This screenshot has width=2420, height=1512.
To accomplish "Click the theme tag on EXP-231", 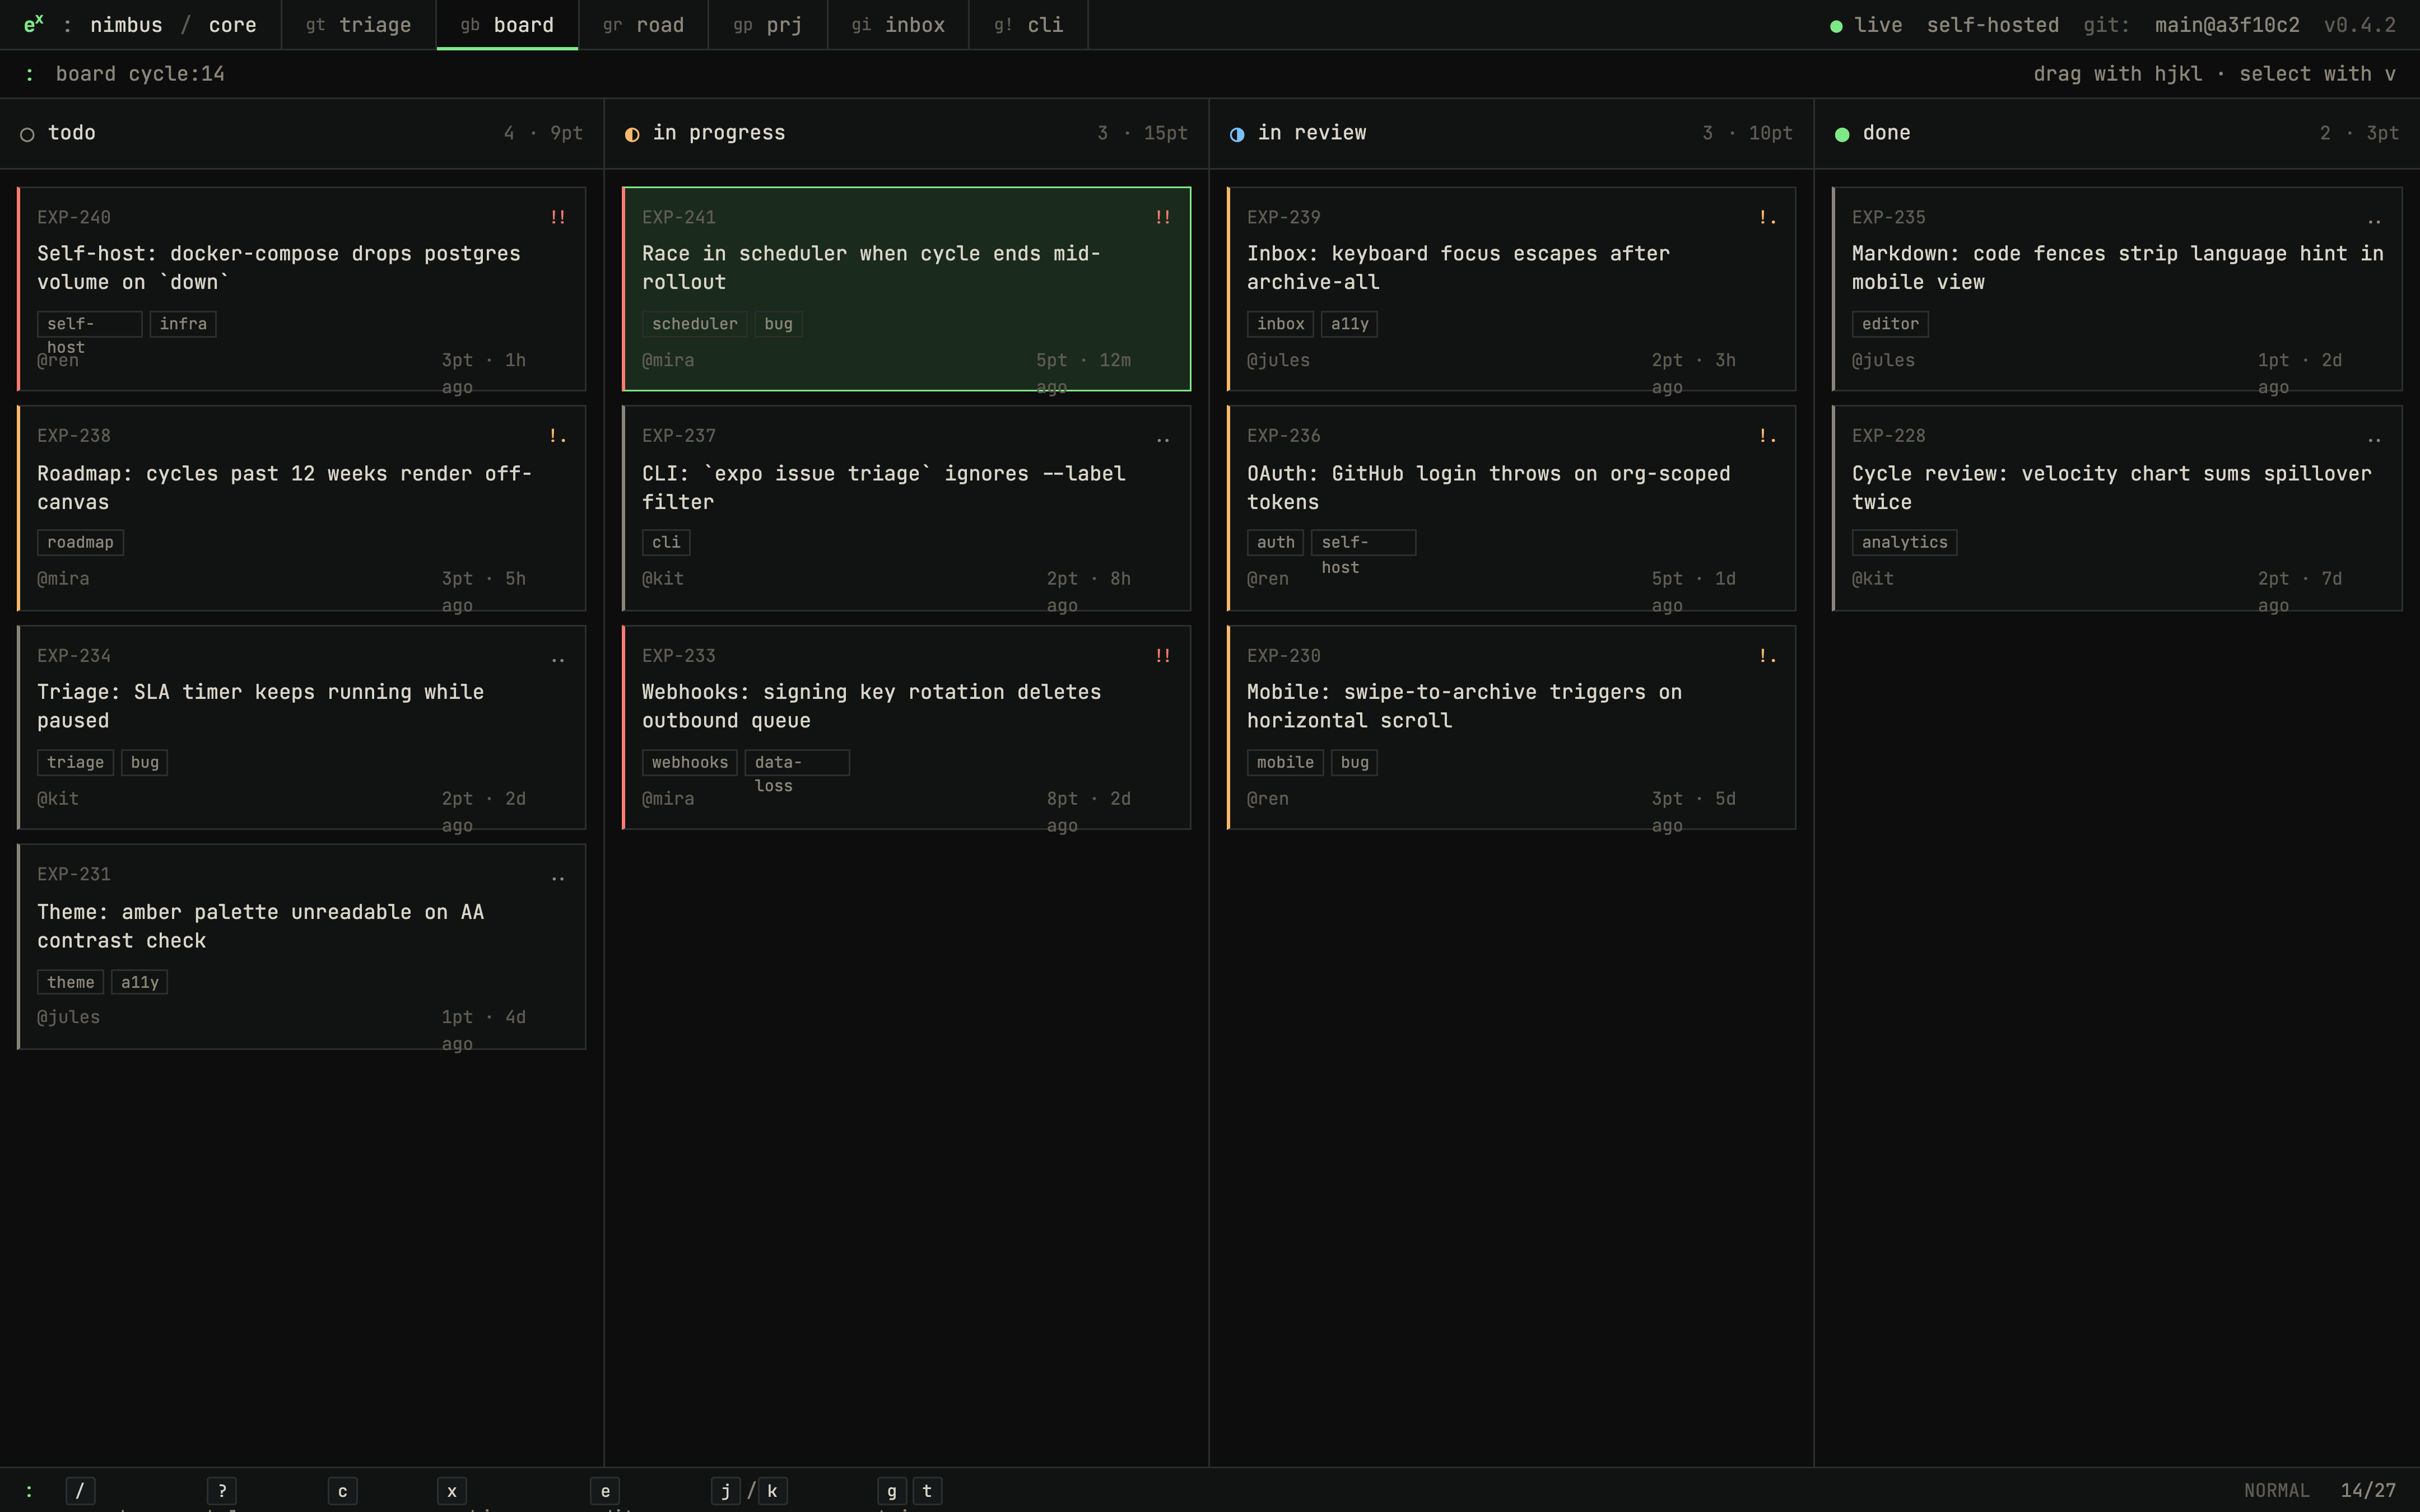I will [70, 983].
